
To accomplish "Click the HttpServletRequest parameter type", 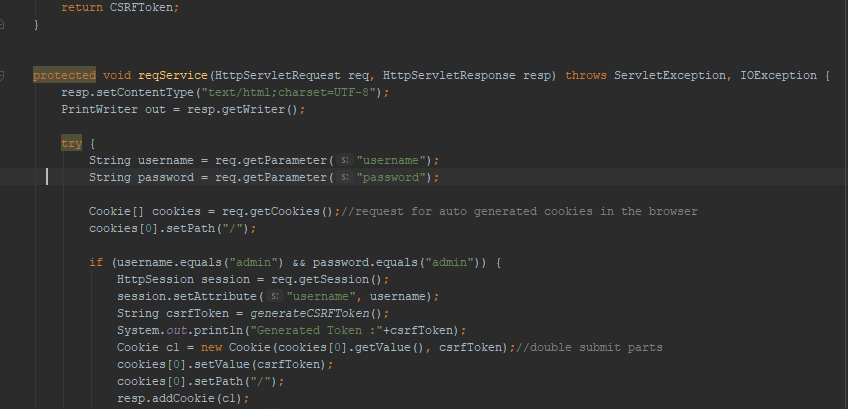I will (x=278, y=75).
